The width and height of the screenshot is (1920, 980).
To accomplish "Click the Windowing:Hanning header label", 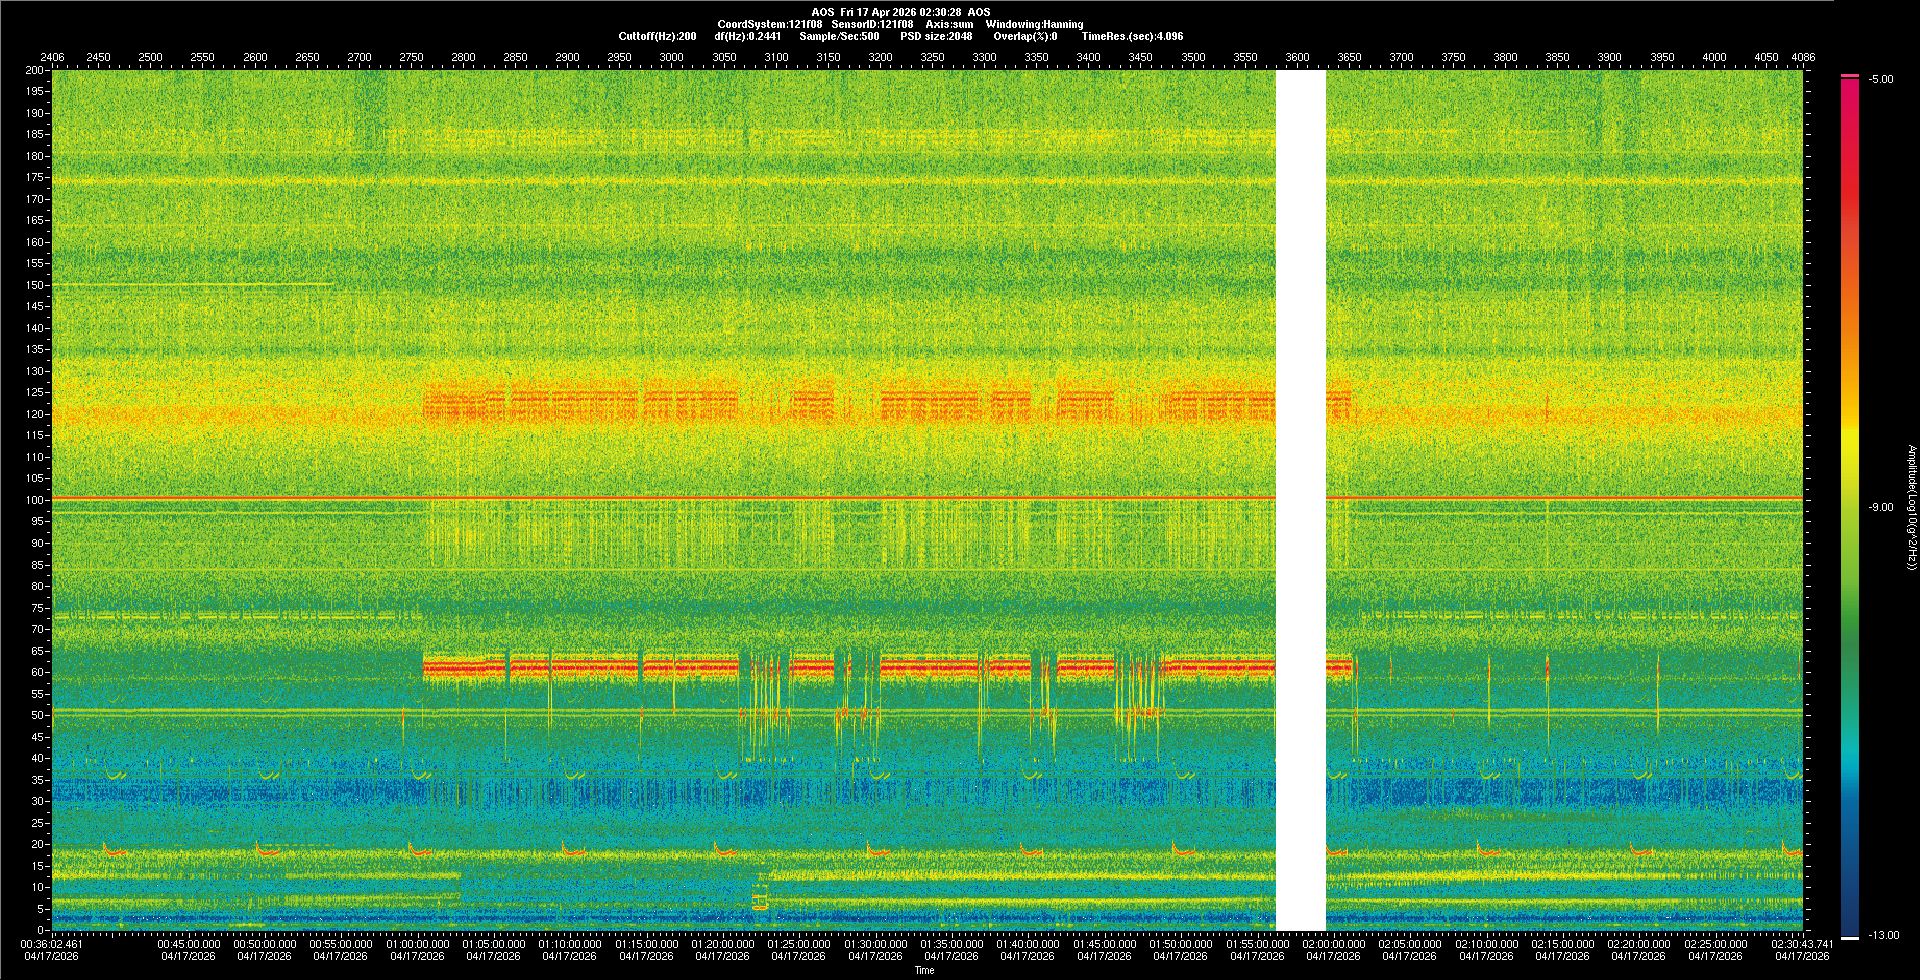I will [x=1034, y=24].
